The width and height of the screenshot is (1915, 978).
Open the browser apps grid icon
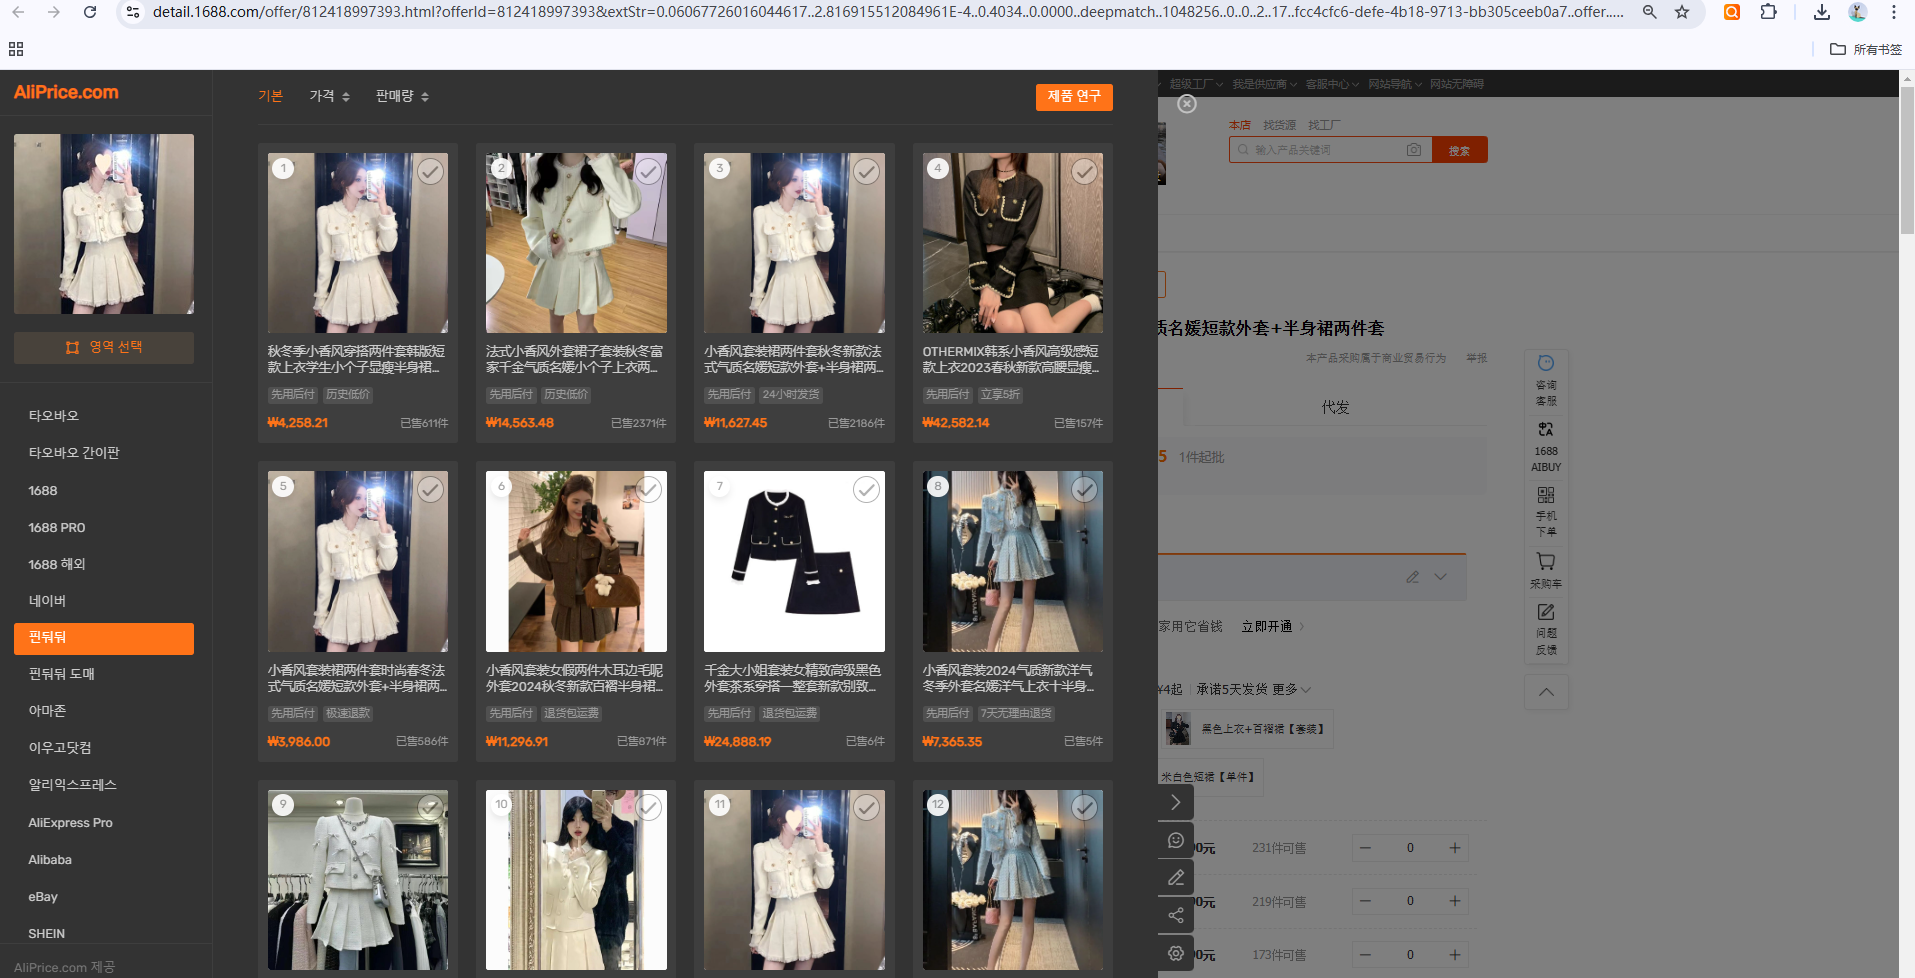[x=15, y=49]
